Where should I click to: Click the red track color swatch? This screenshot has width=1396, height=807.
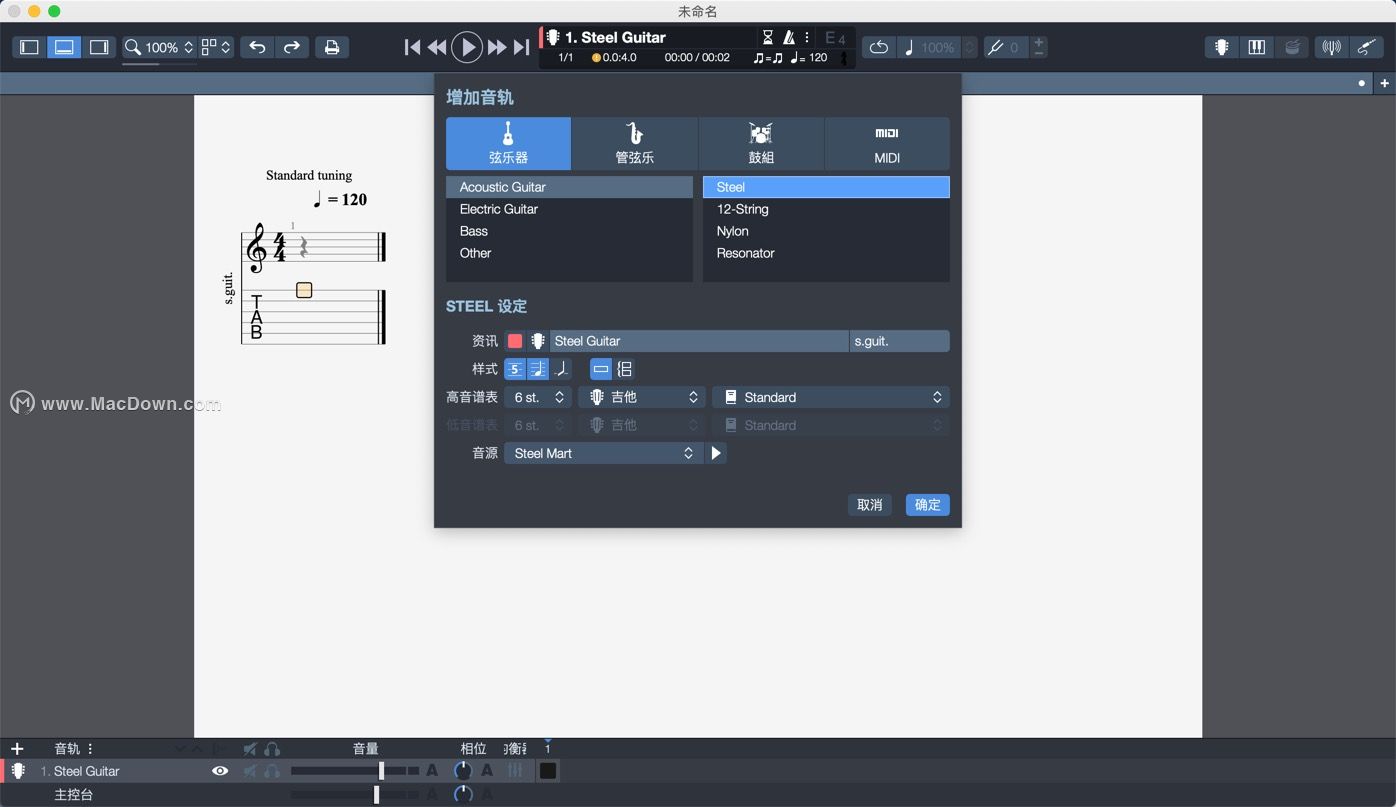(515, 341)
